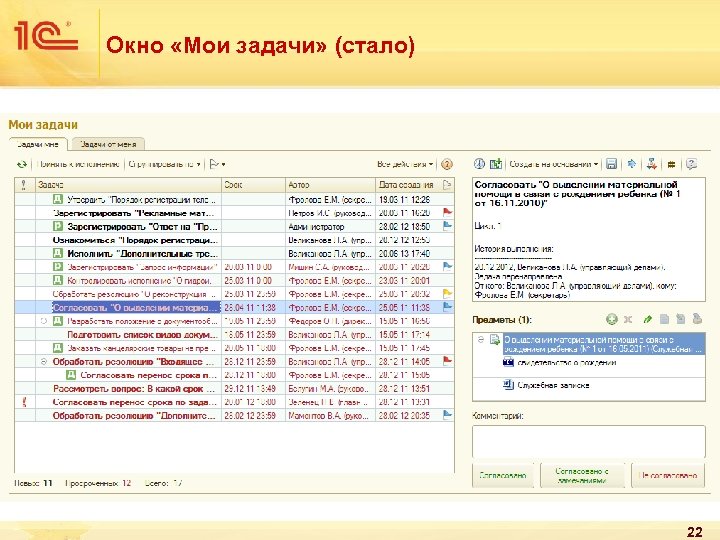
Task: Click Согласовано с замечаниями button
Action: 582,475
